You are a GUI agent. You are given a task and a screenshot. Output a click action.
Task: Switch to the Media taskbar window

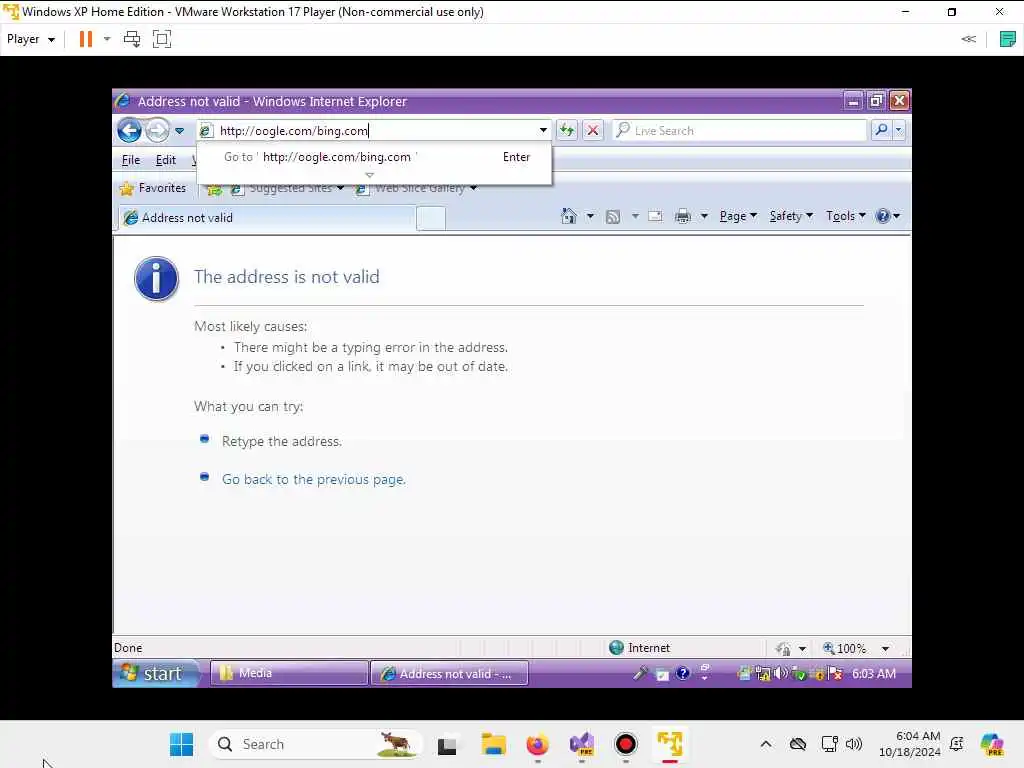point(289,673)
